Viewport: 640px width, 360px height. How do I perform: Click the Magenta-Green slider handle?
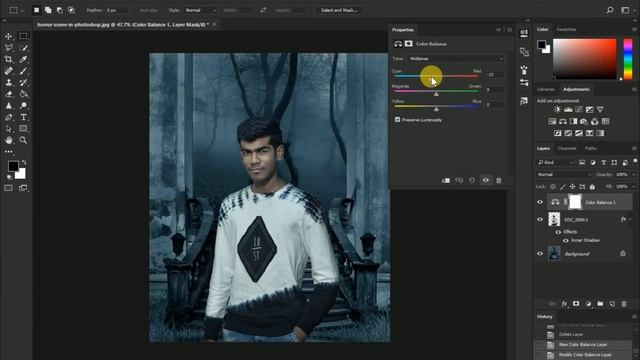click(436, 94)
